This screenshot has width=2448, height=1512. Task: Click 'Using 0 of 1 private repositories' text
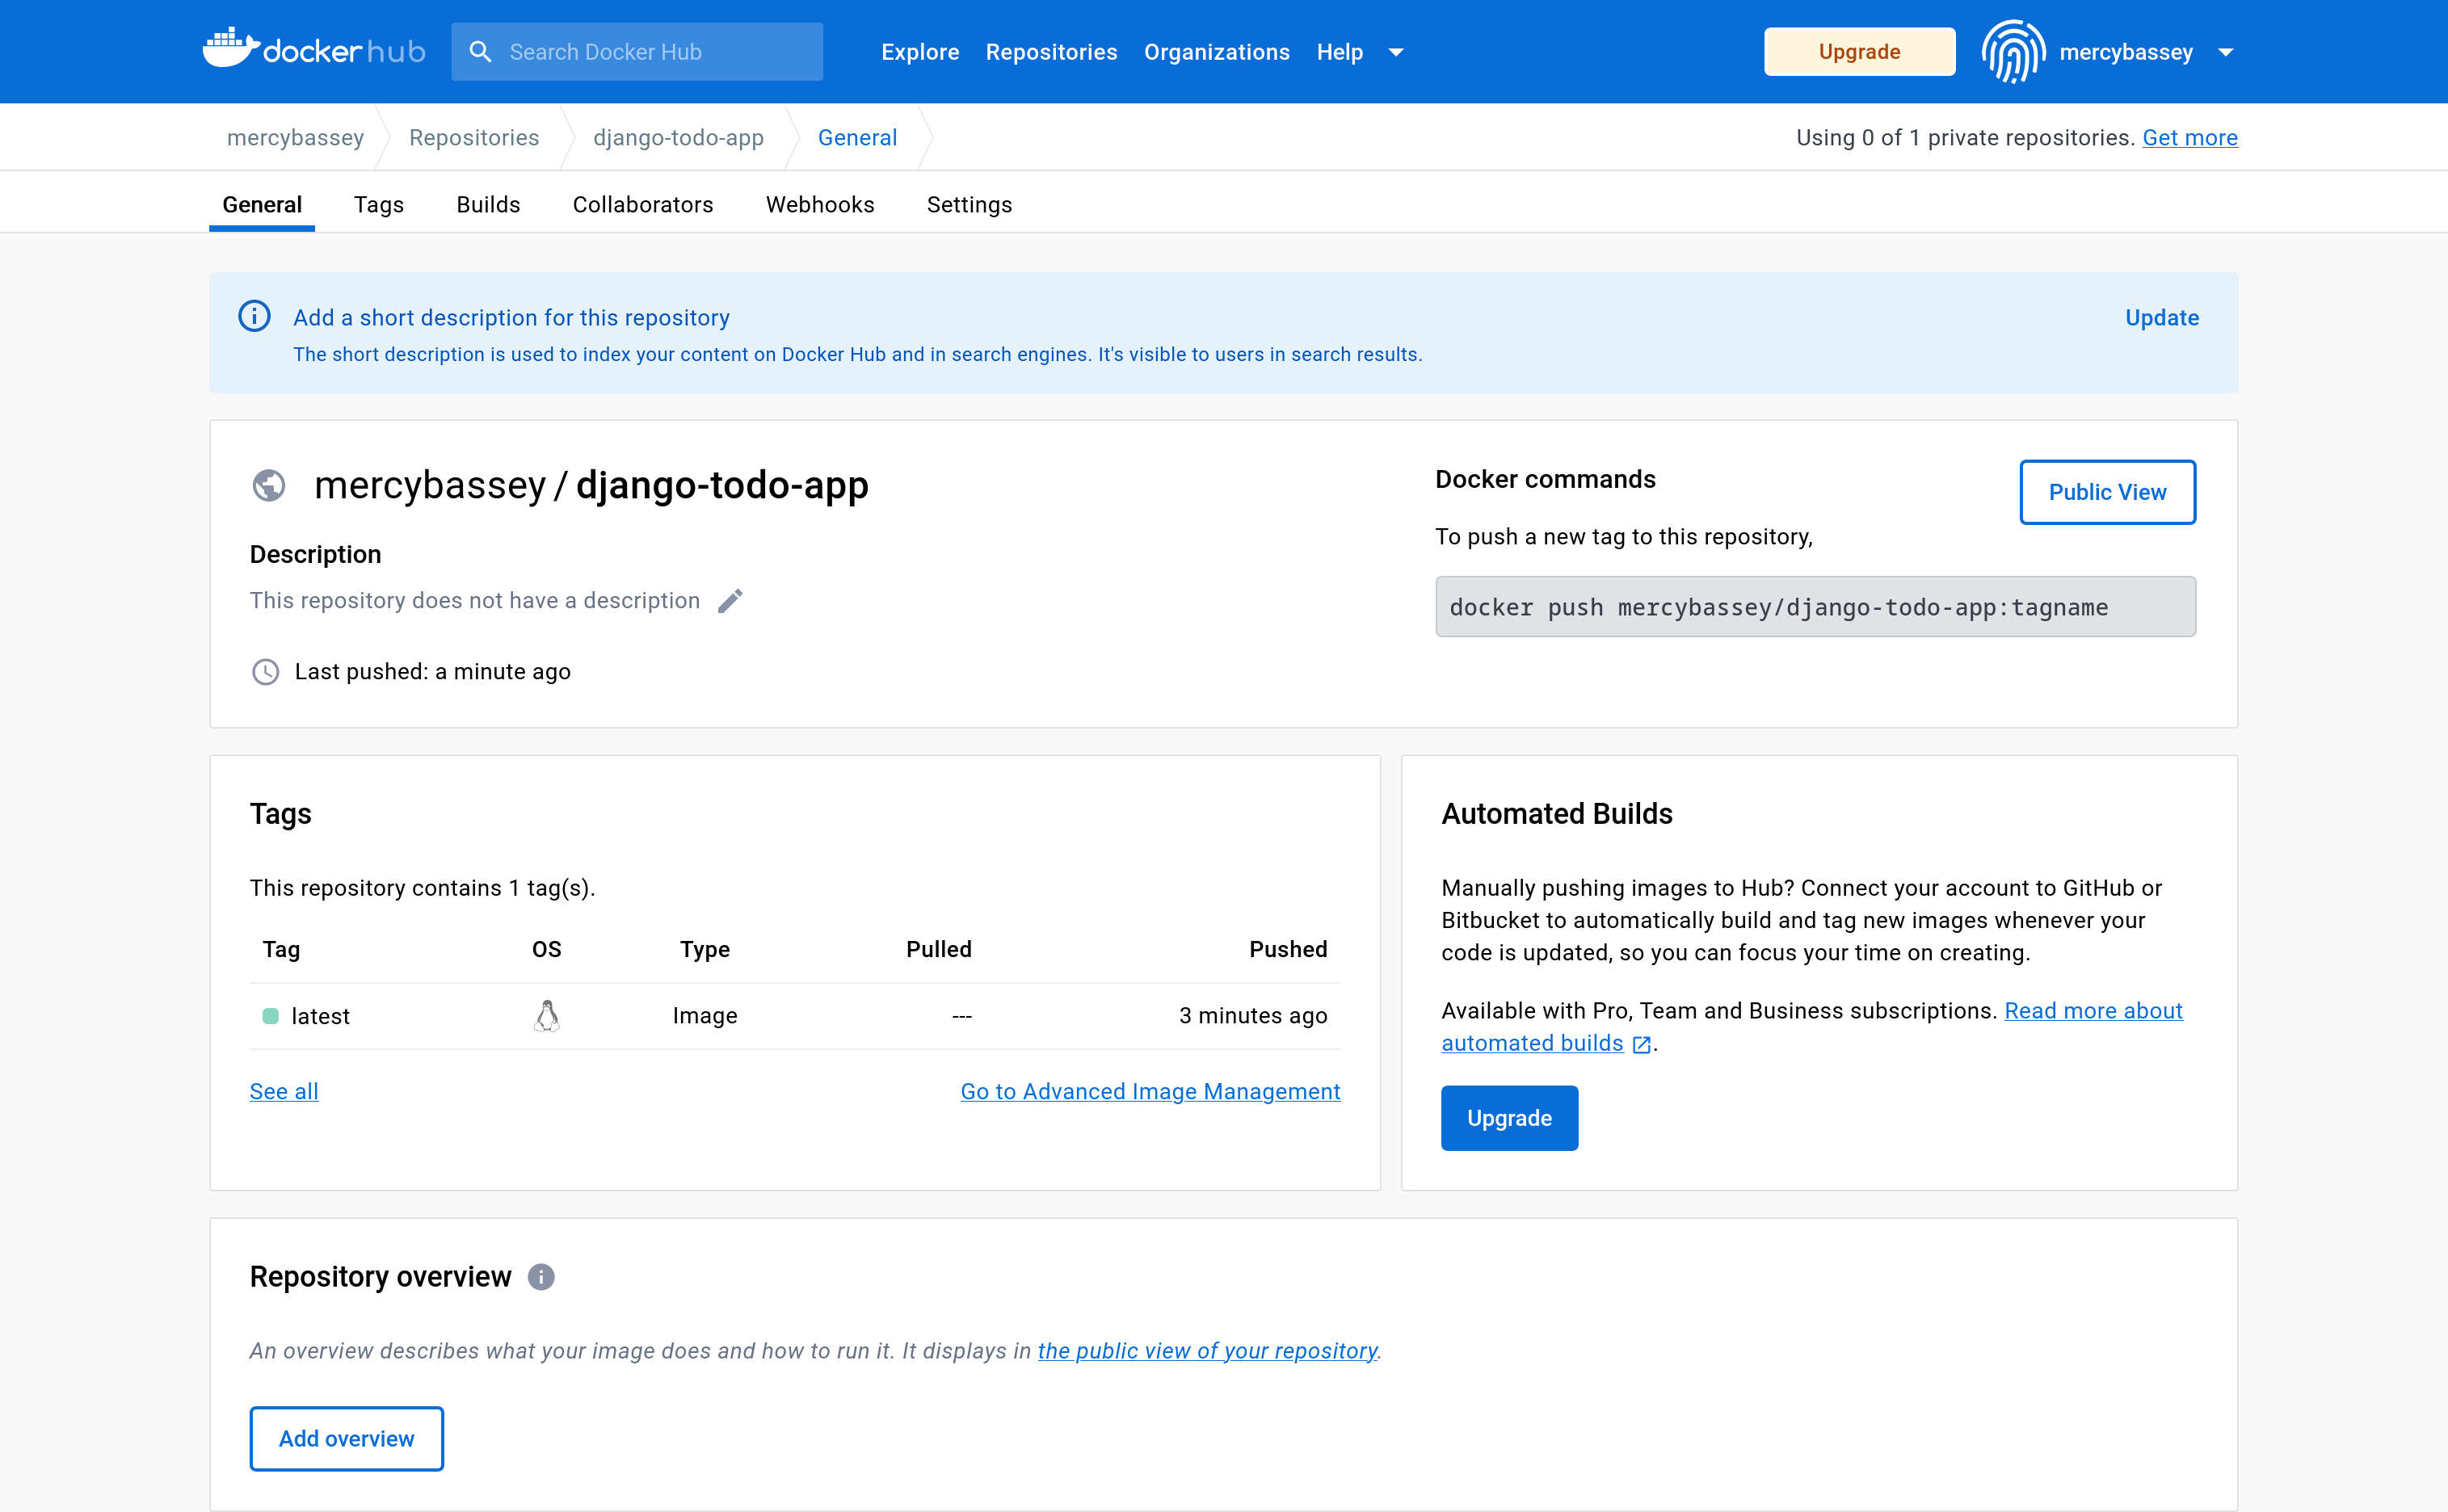pyautogui.click(x=1965, y=138)
